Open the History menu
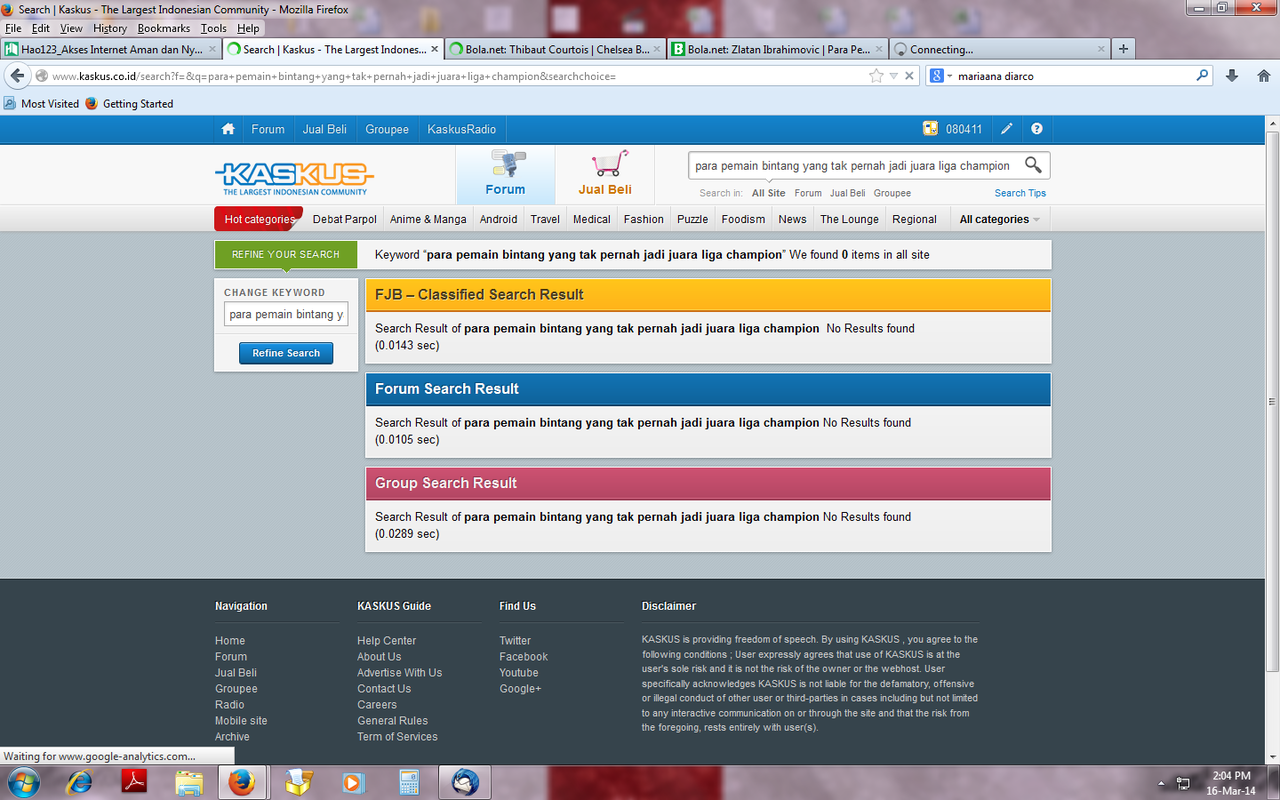Screen dimensions: 1280x800 coord(110,28)
